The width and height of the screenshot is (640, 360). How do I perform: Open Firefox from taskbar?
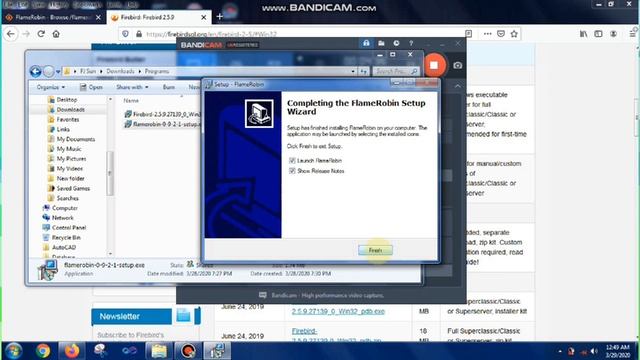coord(72,351)
